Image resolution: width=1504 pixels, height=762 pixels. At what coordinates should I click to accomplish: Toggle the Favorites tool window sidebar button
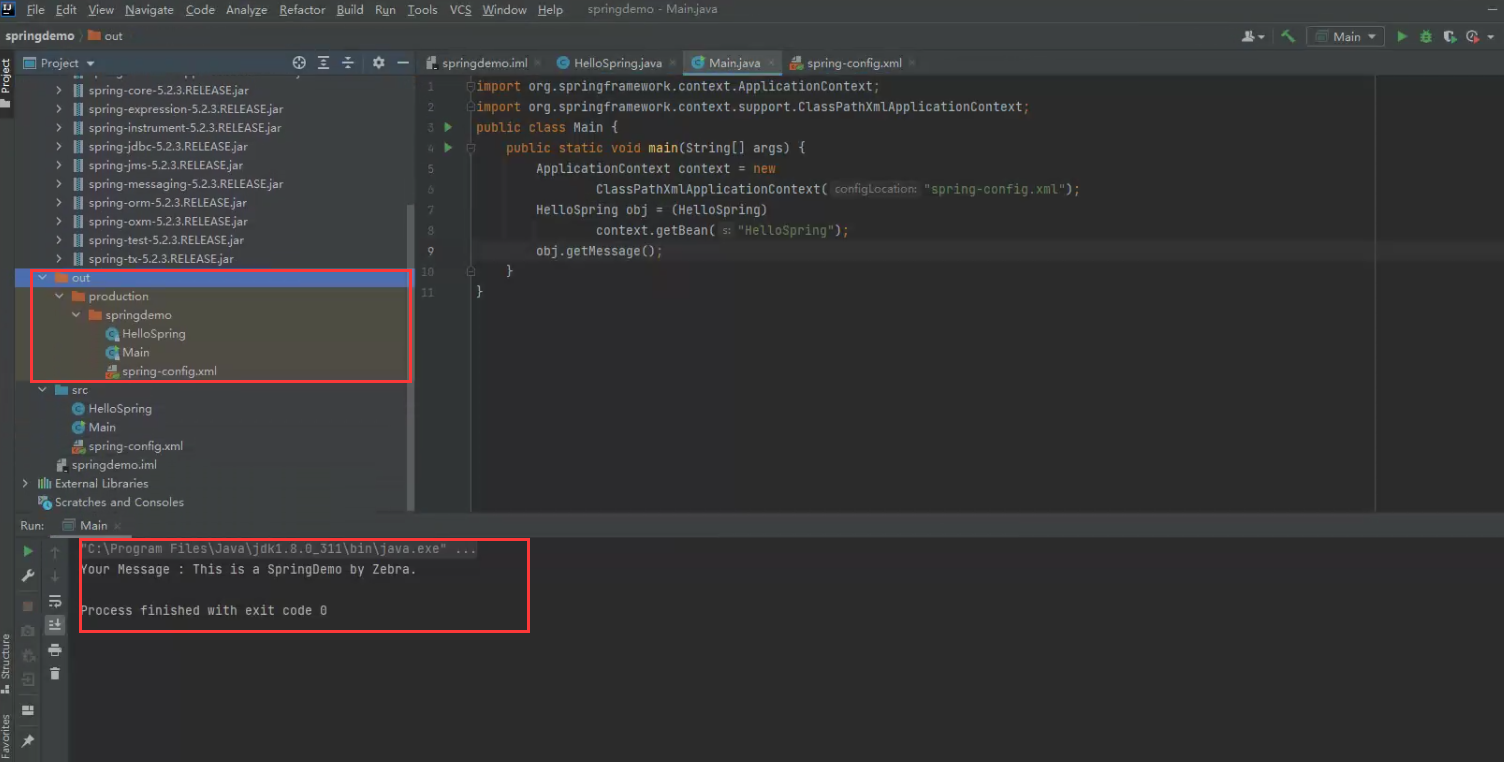pyautogui.click(x=6, y=736)
